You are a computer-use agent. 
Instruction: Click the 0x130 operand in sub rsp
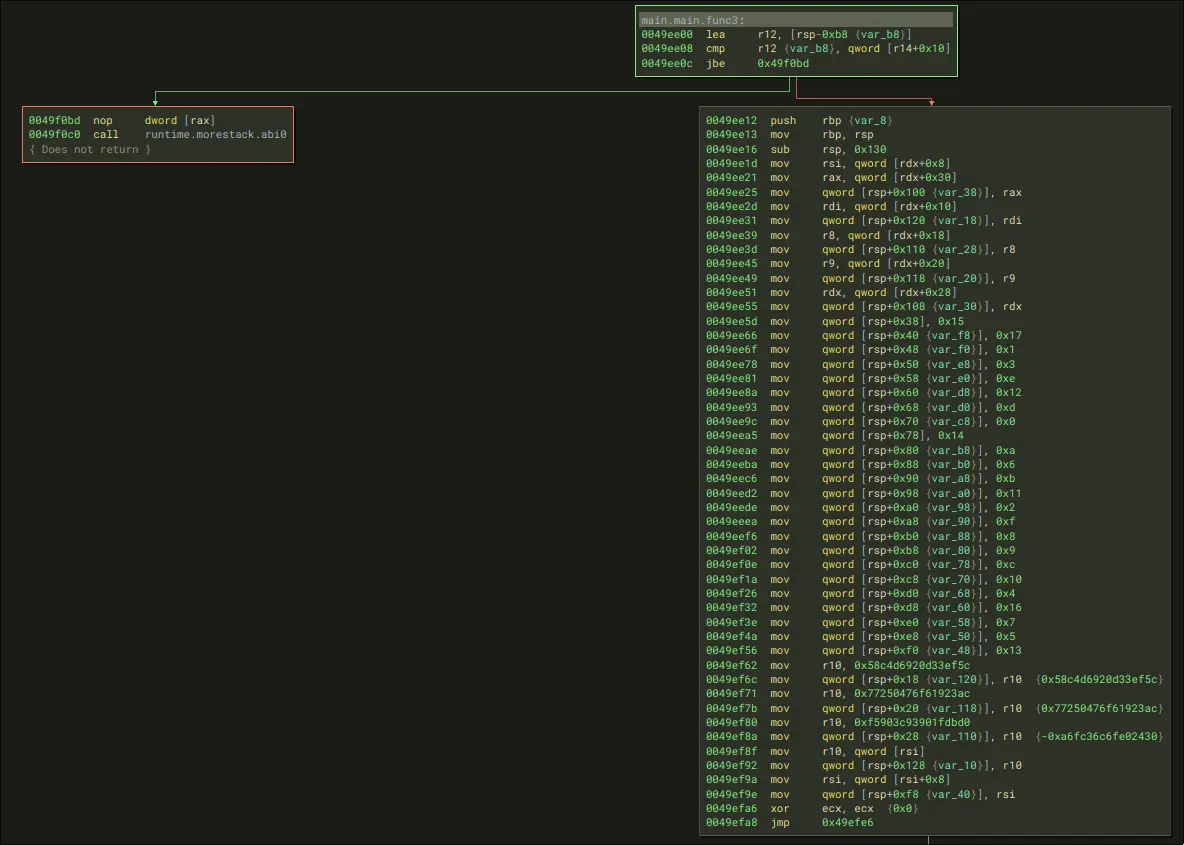coord(872,149)
